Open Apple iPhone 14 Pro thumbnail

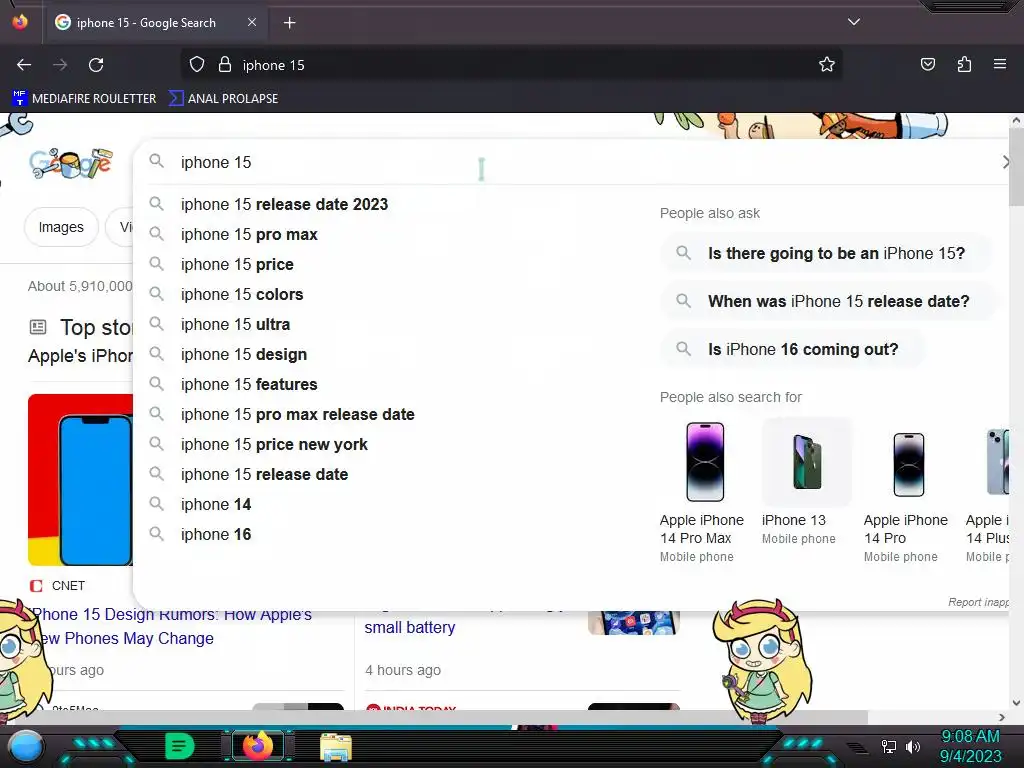click(x=908, y=464)
